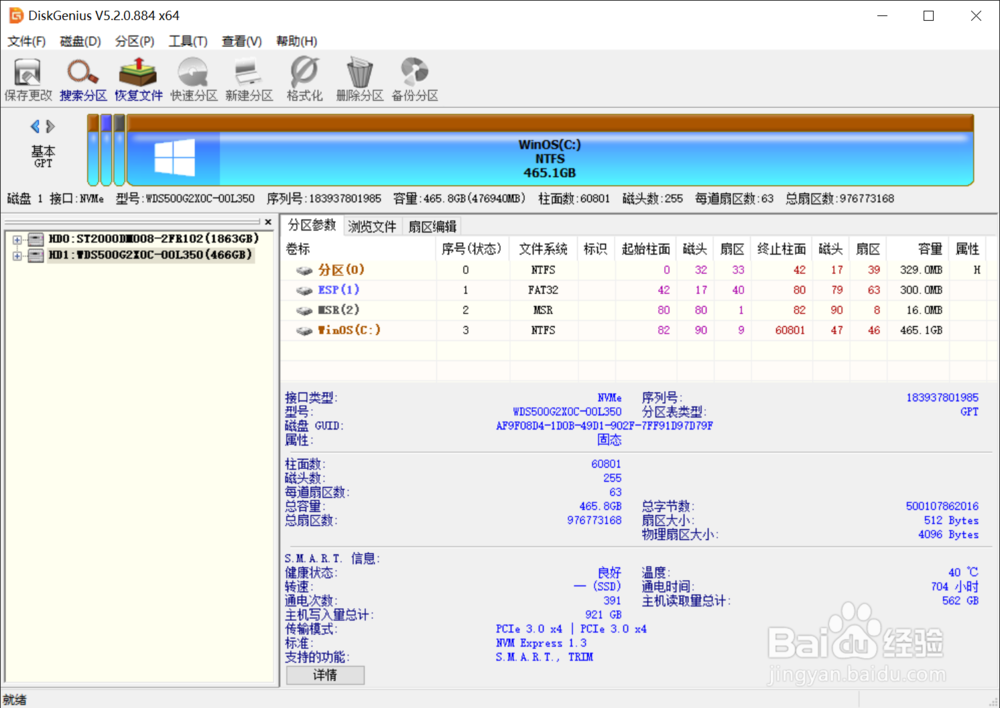The image size is (1000, 708).
Task: Click the Save Changes (保存更改) toolbar icon
Action: click(x=28, y=79)
